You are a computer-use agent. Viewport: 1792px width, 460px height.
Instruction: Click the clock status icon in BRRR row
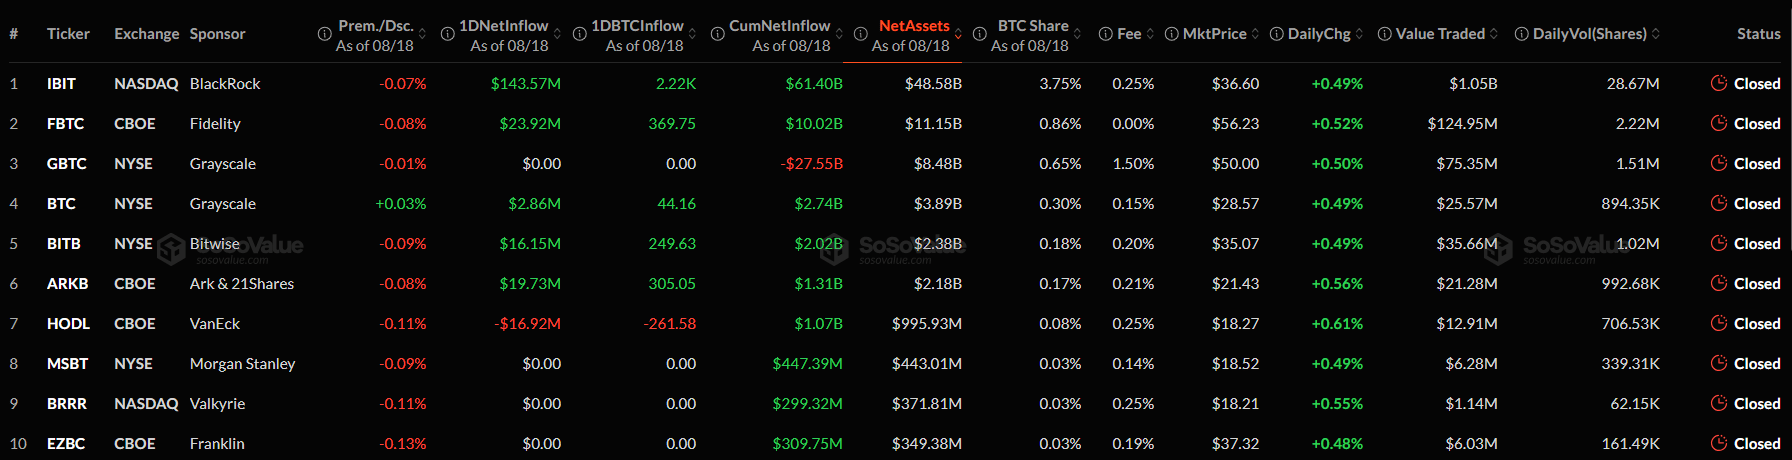tap(1719, 403)
